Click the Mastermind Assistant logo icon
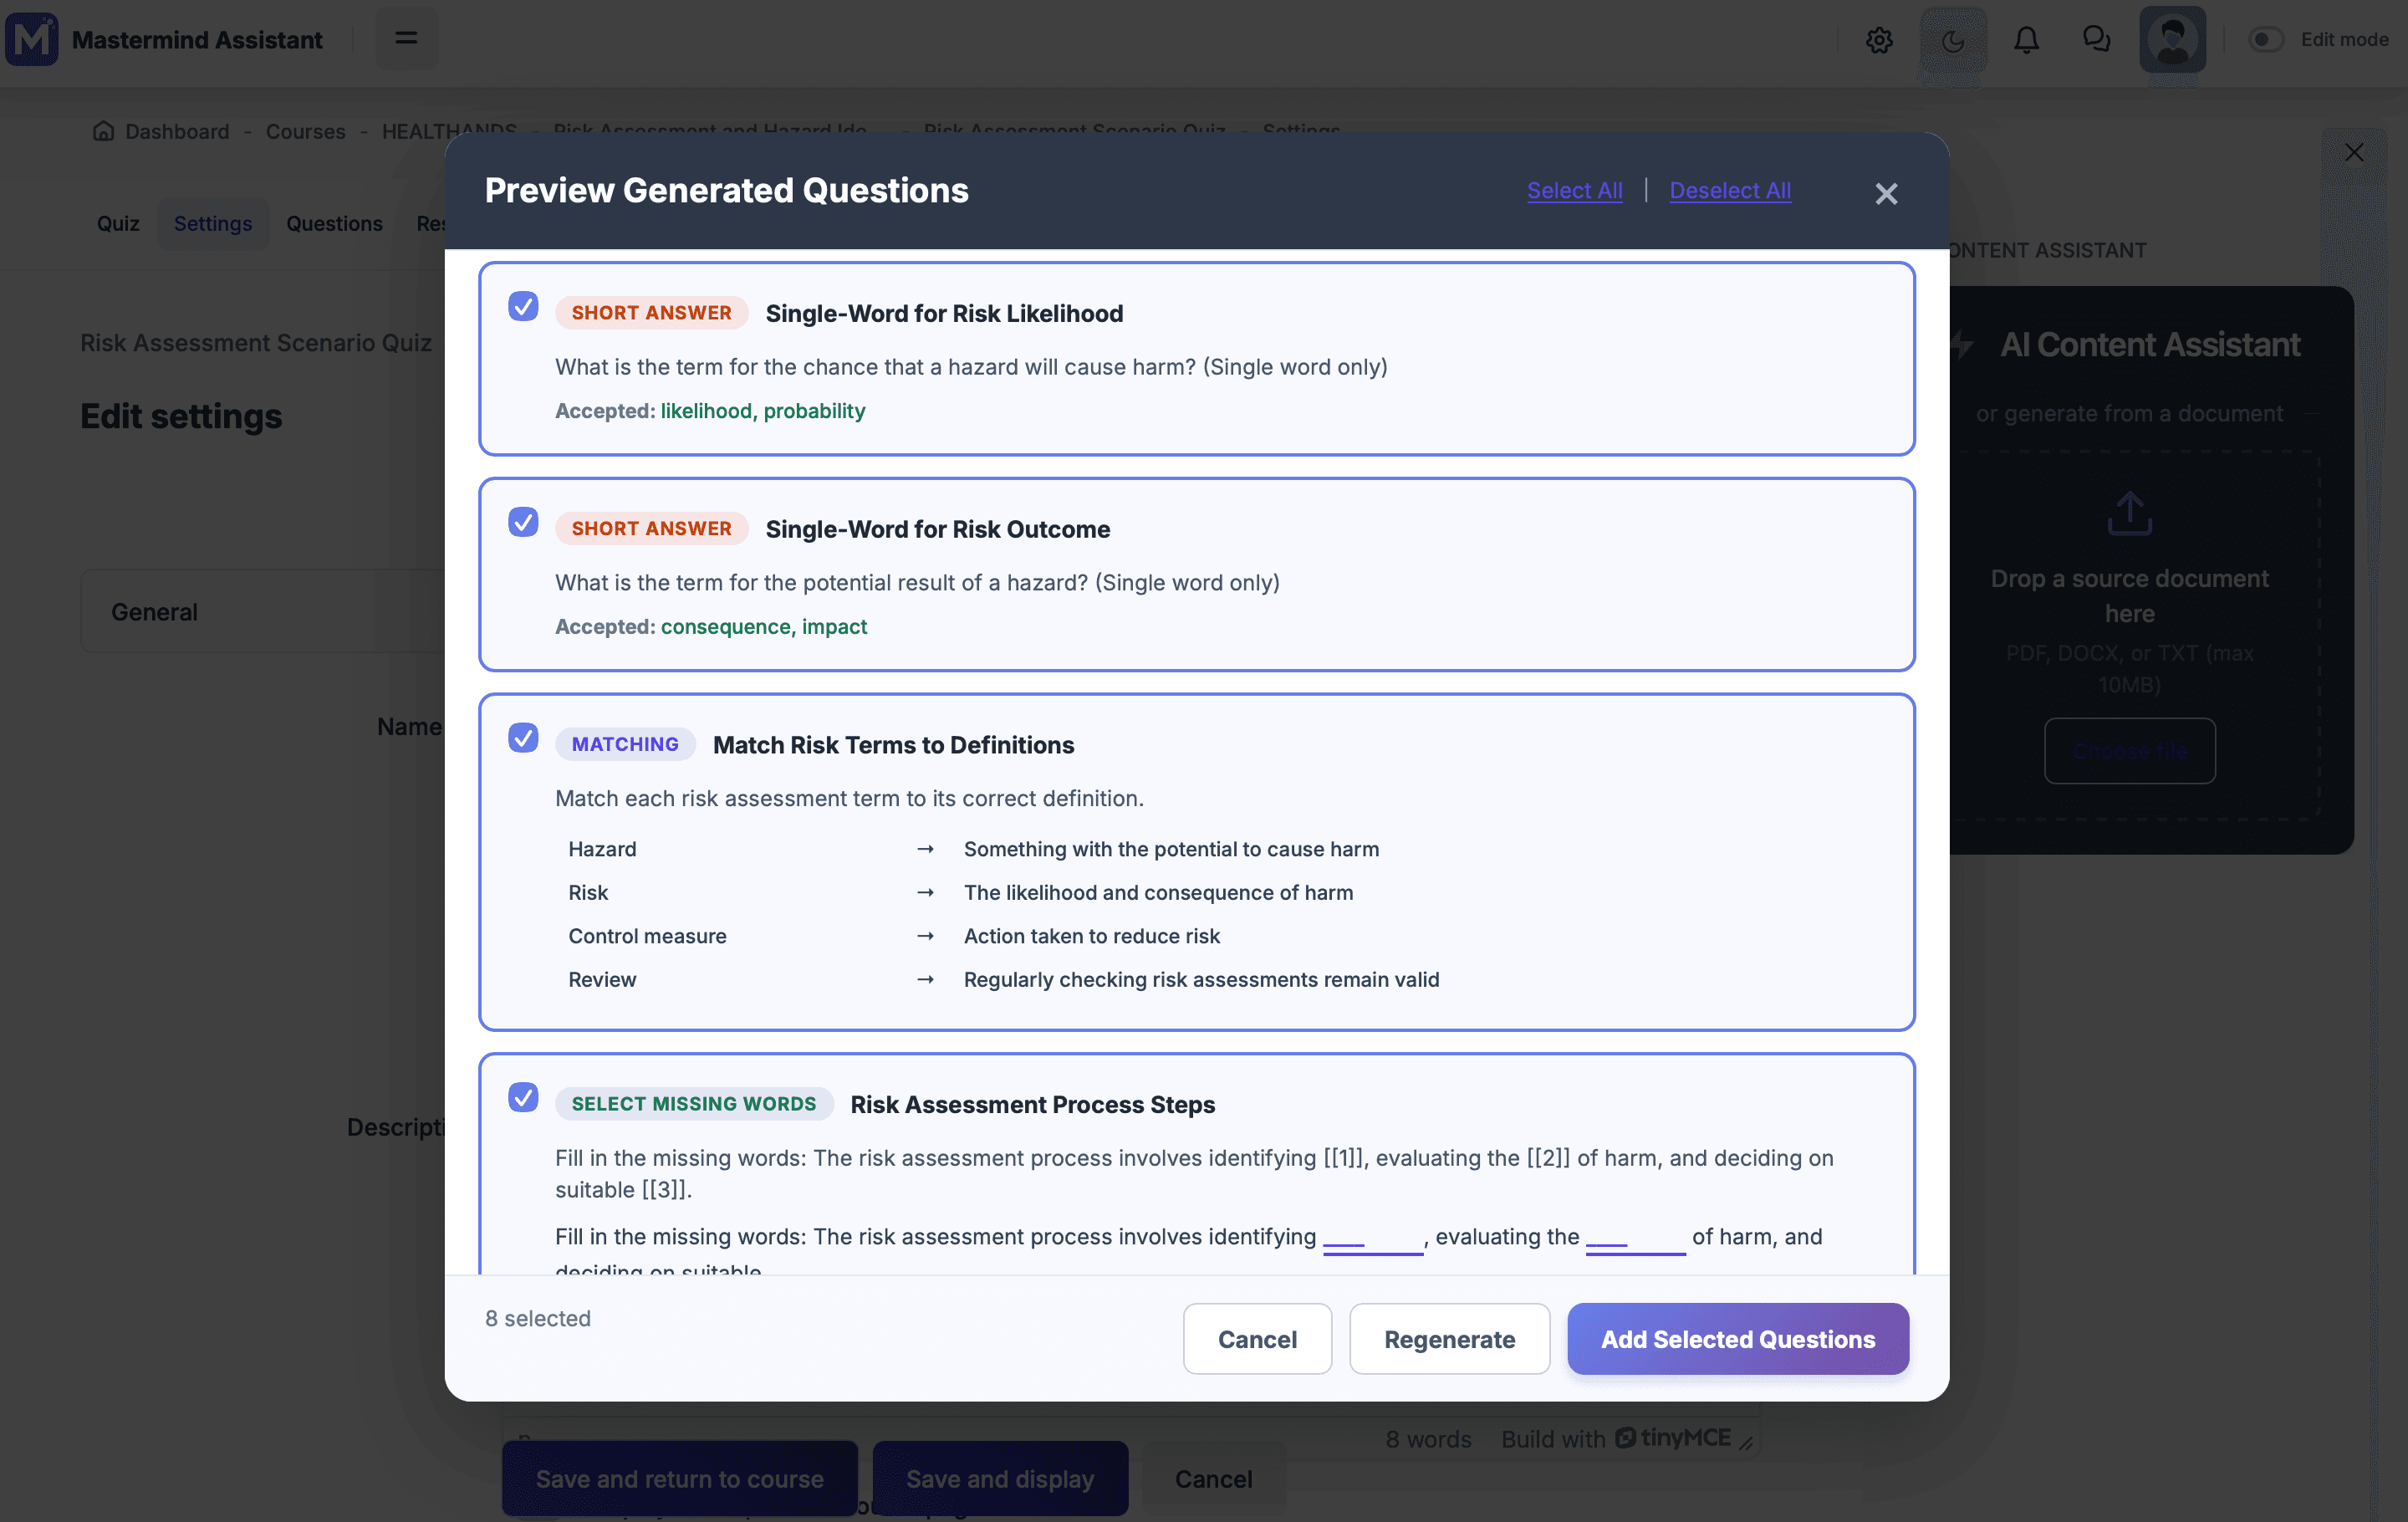Screen dimensions: 2408x1522 coord(31,39)
